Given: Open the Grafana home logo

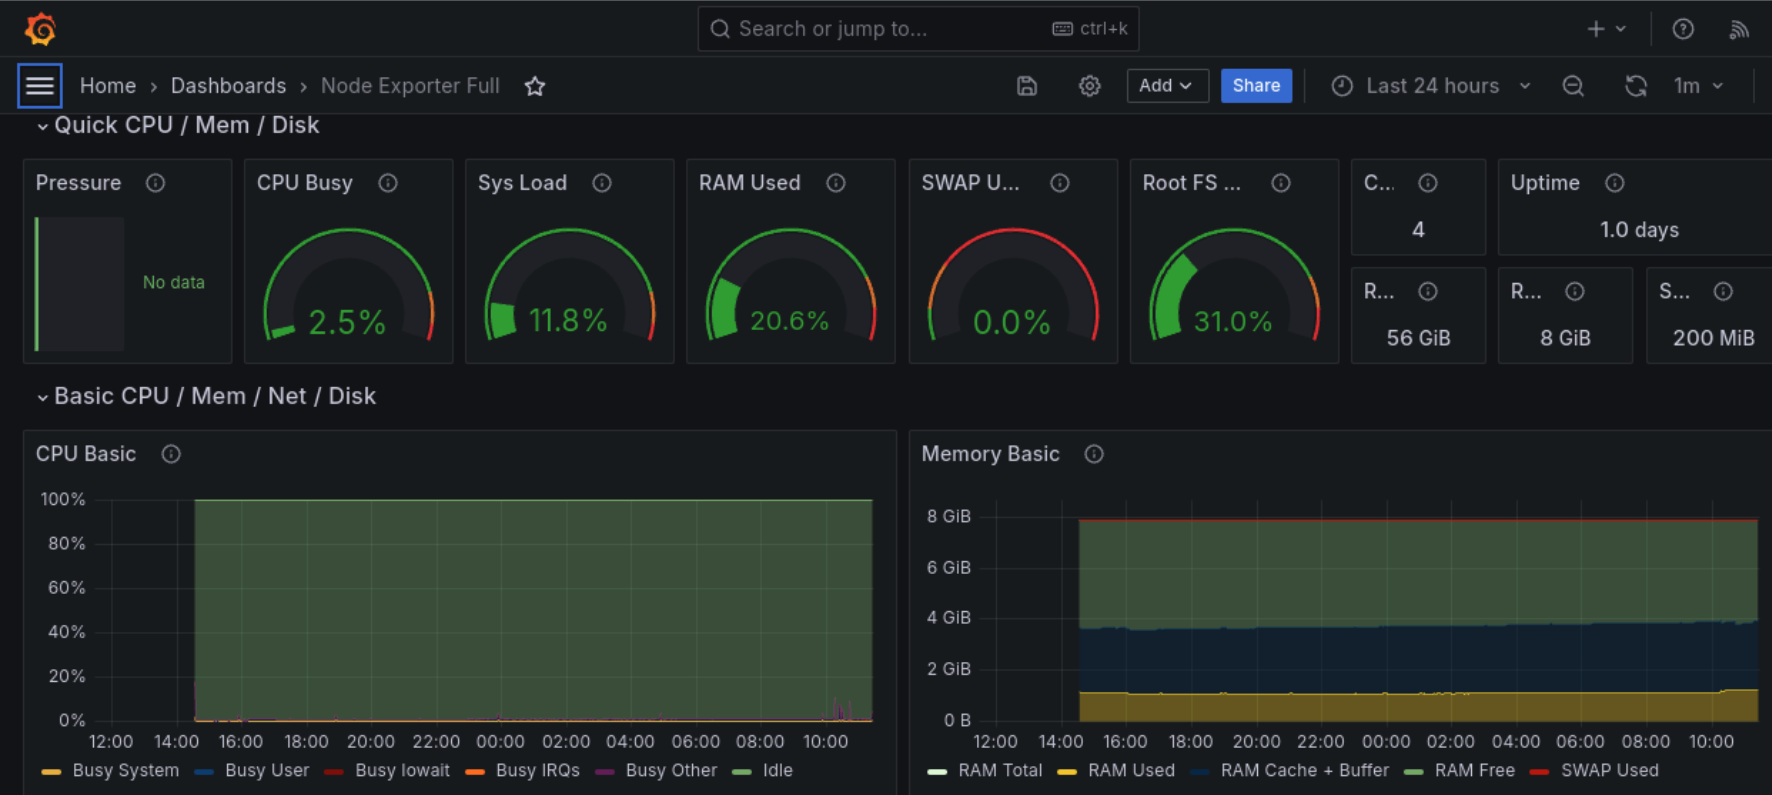Looking at the screenshot, I should pyautogui.click(x=40, y=29).
